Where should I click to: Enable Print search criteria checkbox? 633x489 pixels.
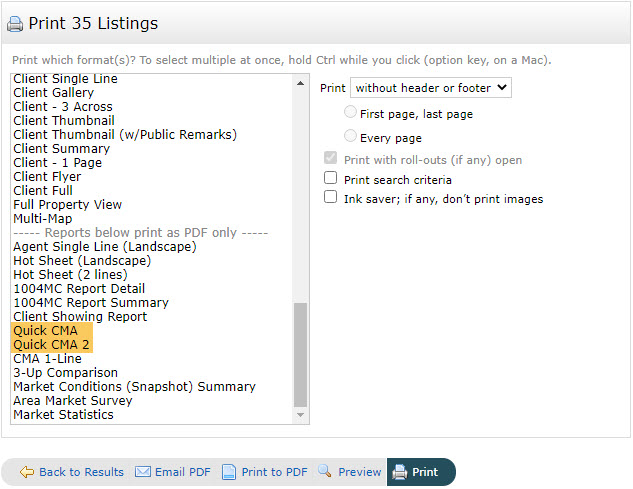pyautogui.click(x=331, y=178)
